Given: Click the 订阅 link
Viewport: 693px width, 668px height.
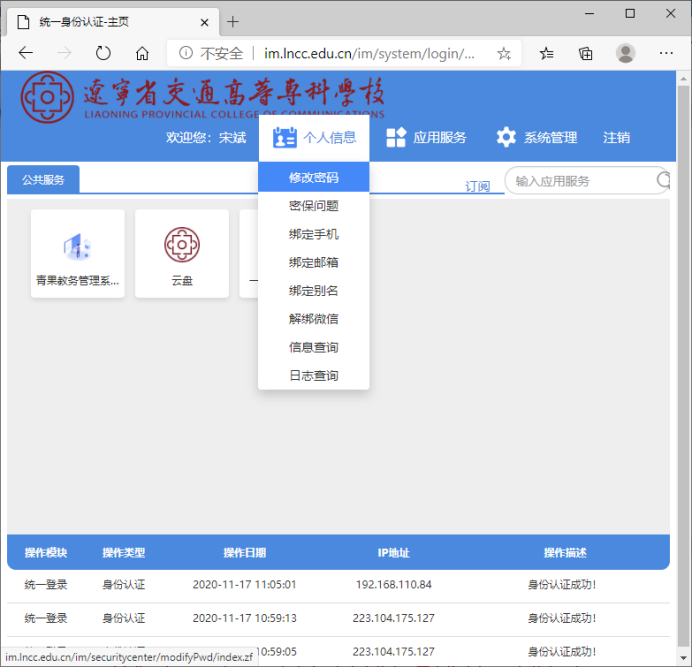Looking at the screenshot, I should [x=477, y=186].
